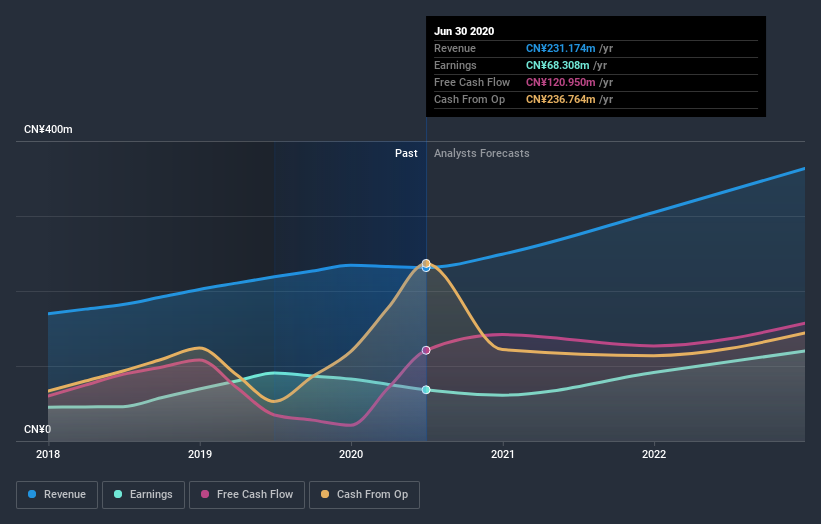This screenshot has height=524, width=821.
Task: Click the 2019 x-axis label
Action: tap(200, 454)
